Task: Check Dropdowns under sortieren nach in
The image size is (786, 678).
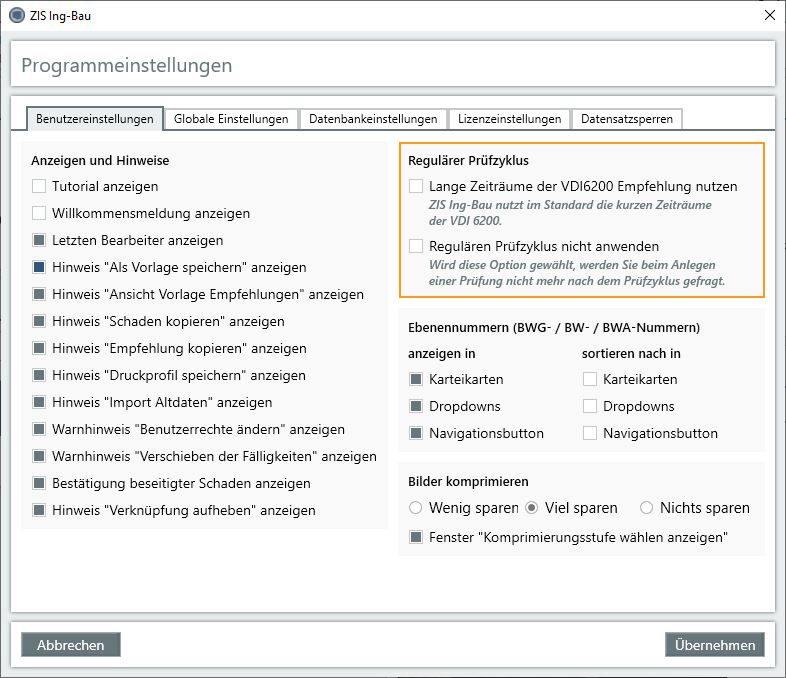Action: click(x=590, y=406)
